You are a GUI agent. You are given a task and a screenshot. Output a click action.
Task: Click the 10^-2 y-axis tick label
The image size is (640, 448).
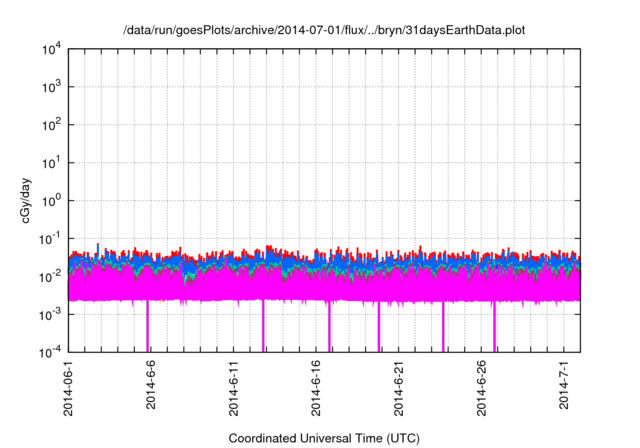click(50, 277)
